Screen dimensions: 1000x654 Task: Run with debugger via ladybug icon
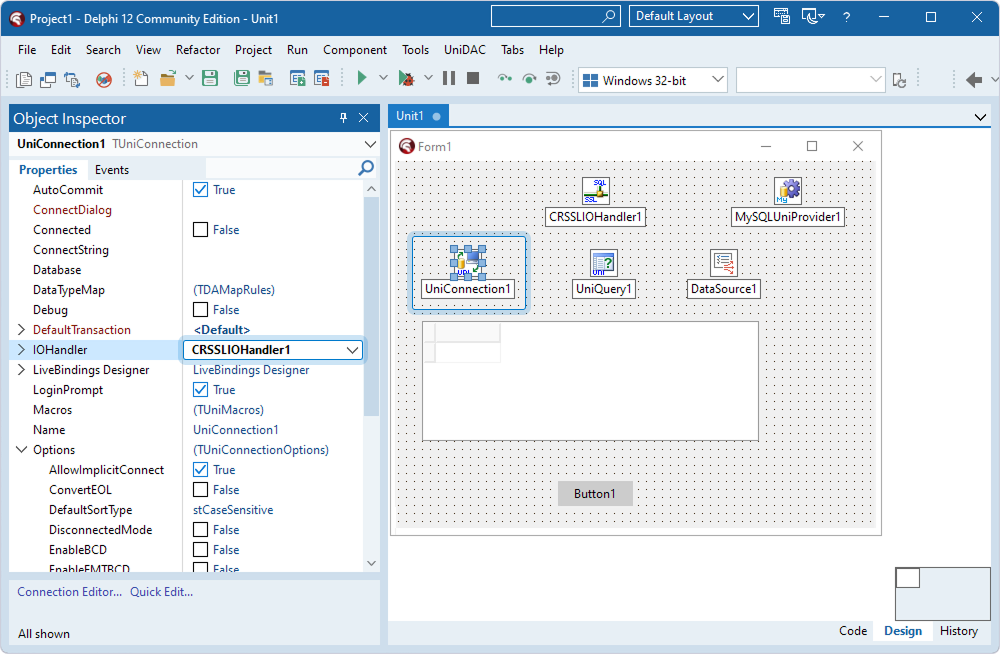coord(406,78)
